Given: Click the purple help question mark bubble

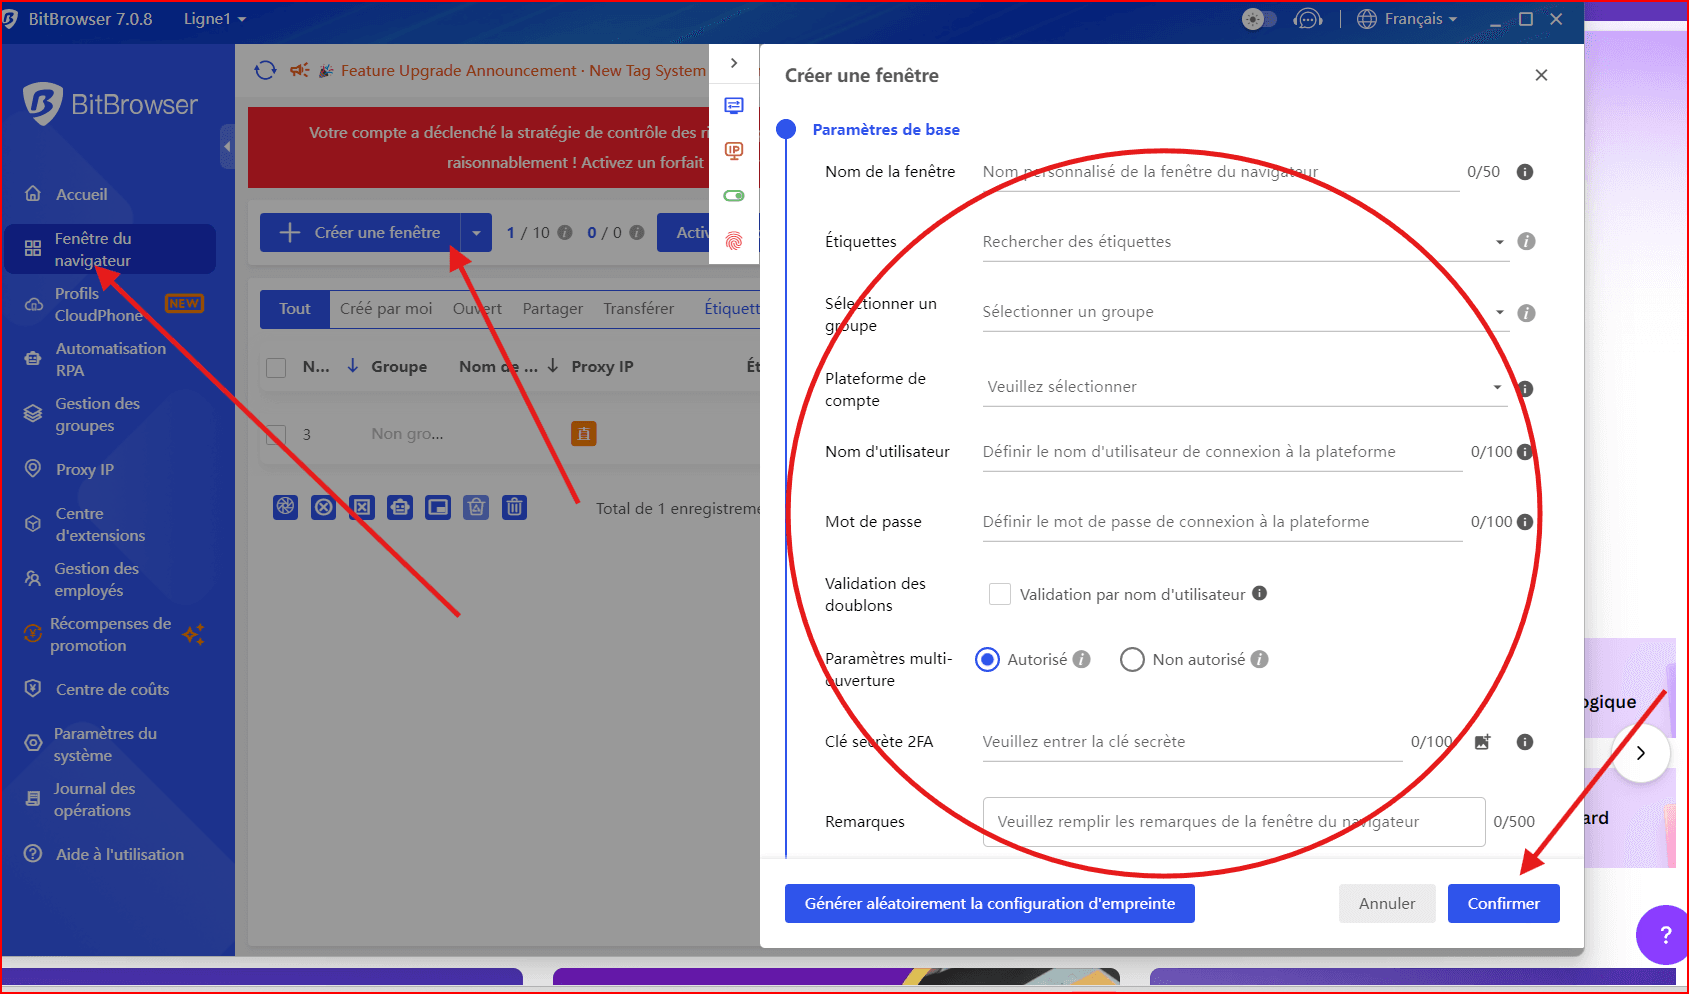Looking at the screenshot, I should point(1664,934).
